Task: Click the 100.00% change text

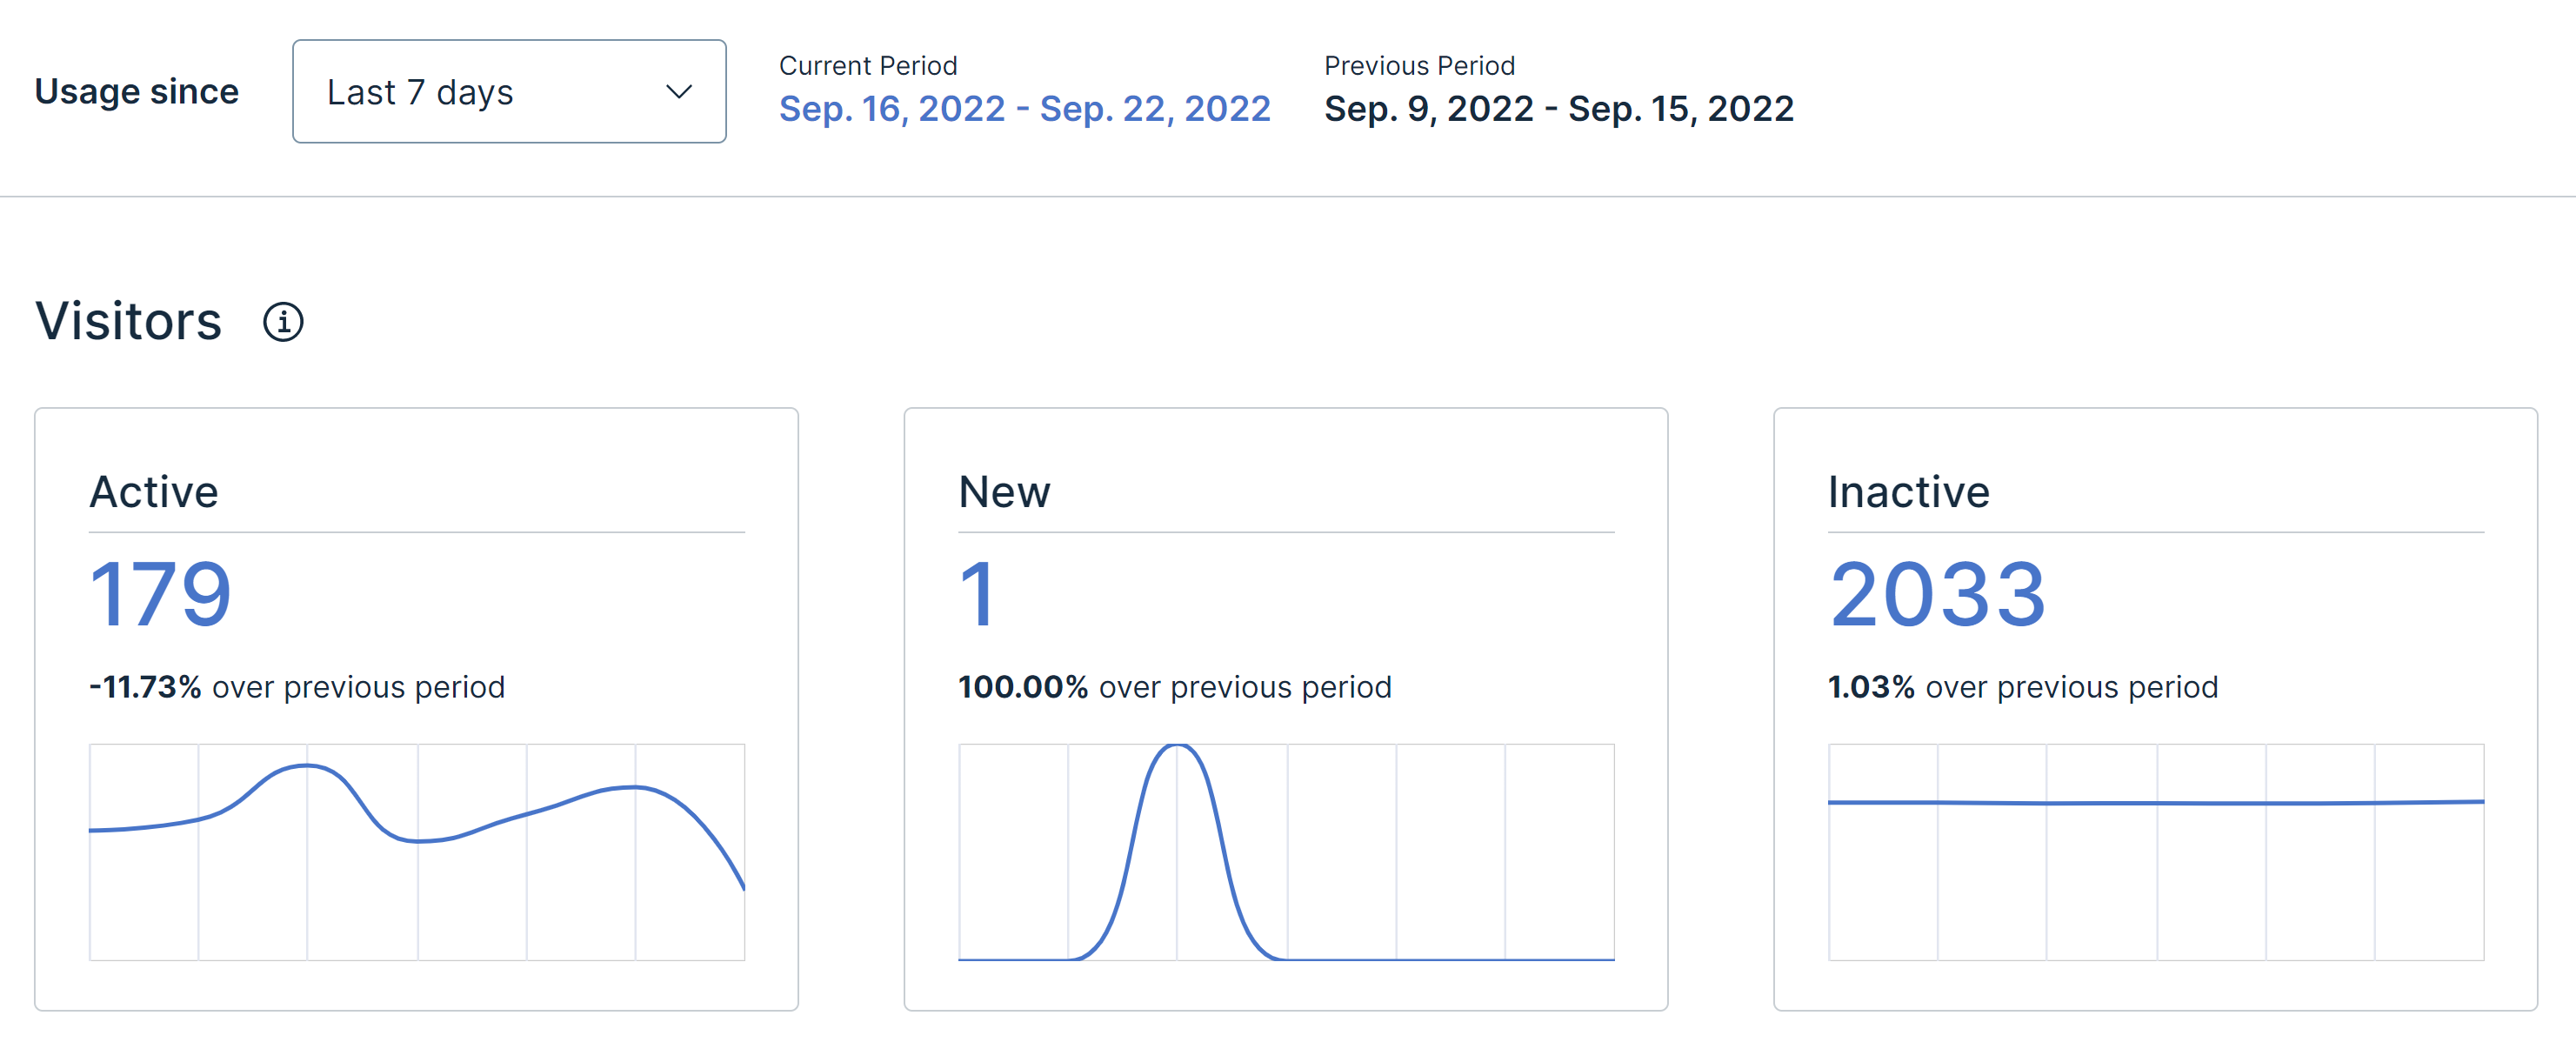Action: point(1023,687)
